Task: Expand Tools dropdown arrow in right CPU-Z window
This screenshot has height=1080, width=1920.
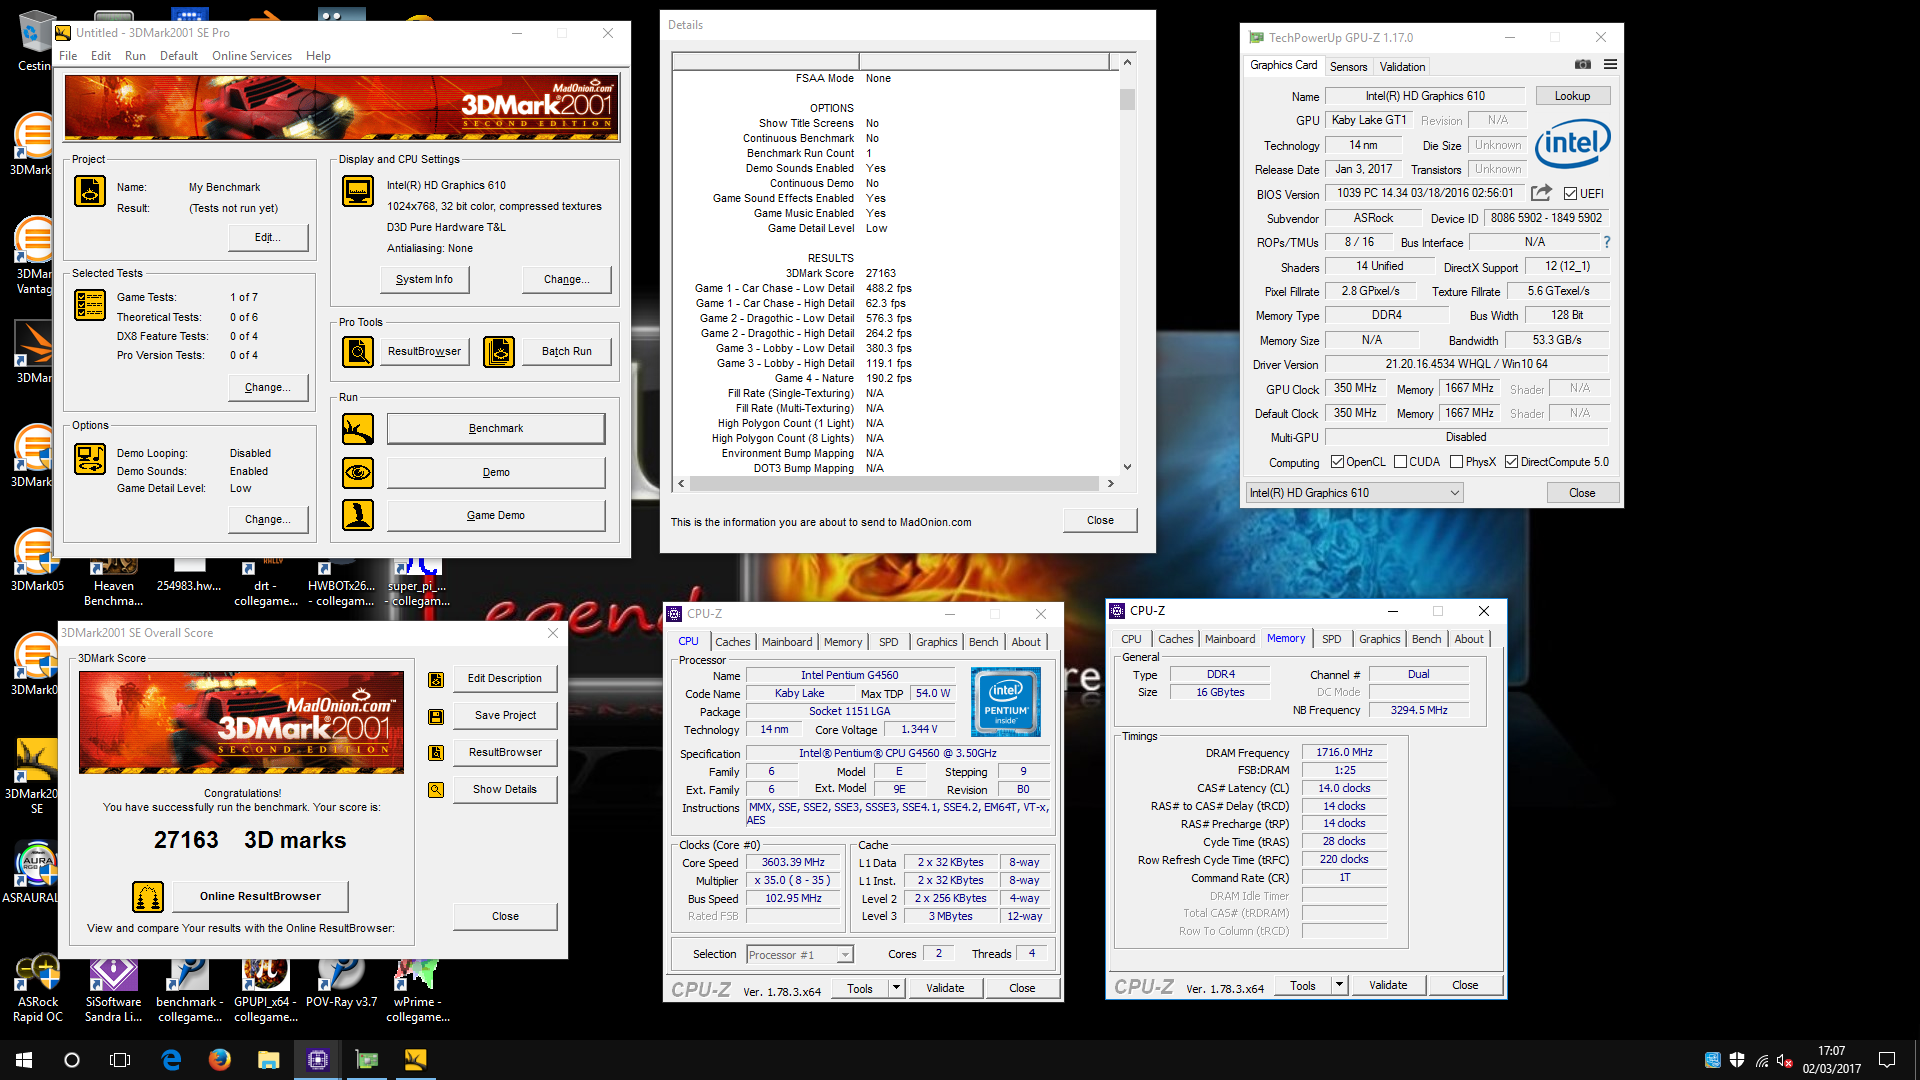Action: tap(1339, 985)
